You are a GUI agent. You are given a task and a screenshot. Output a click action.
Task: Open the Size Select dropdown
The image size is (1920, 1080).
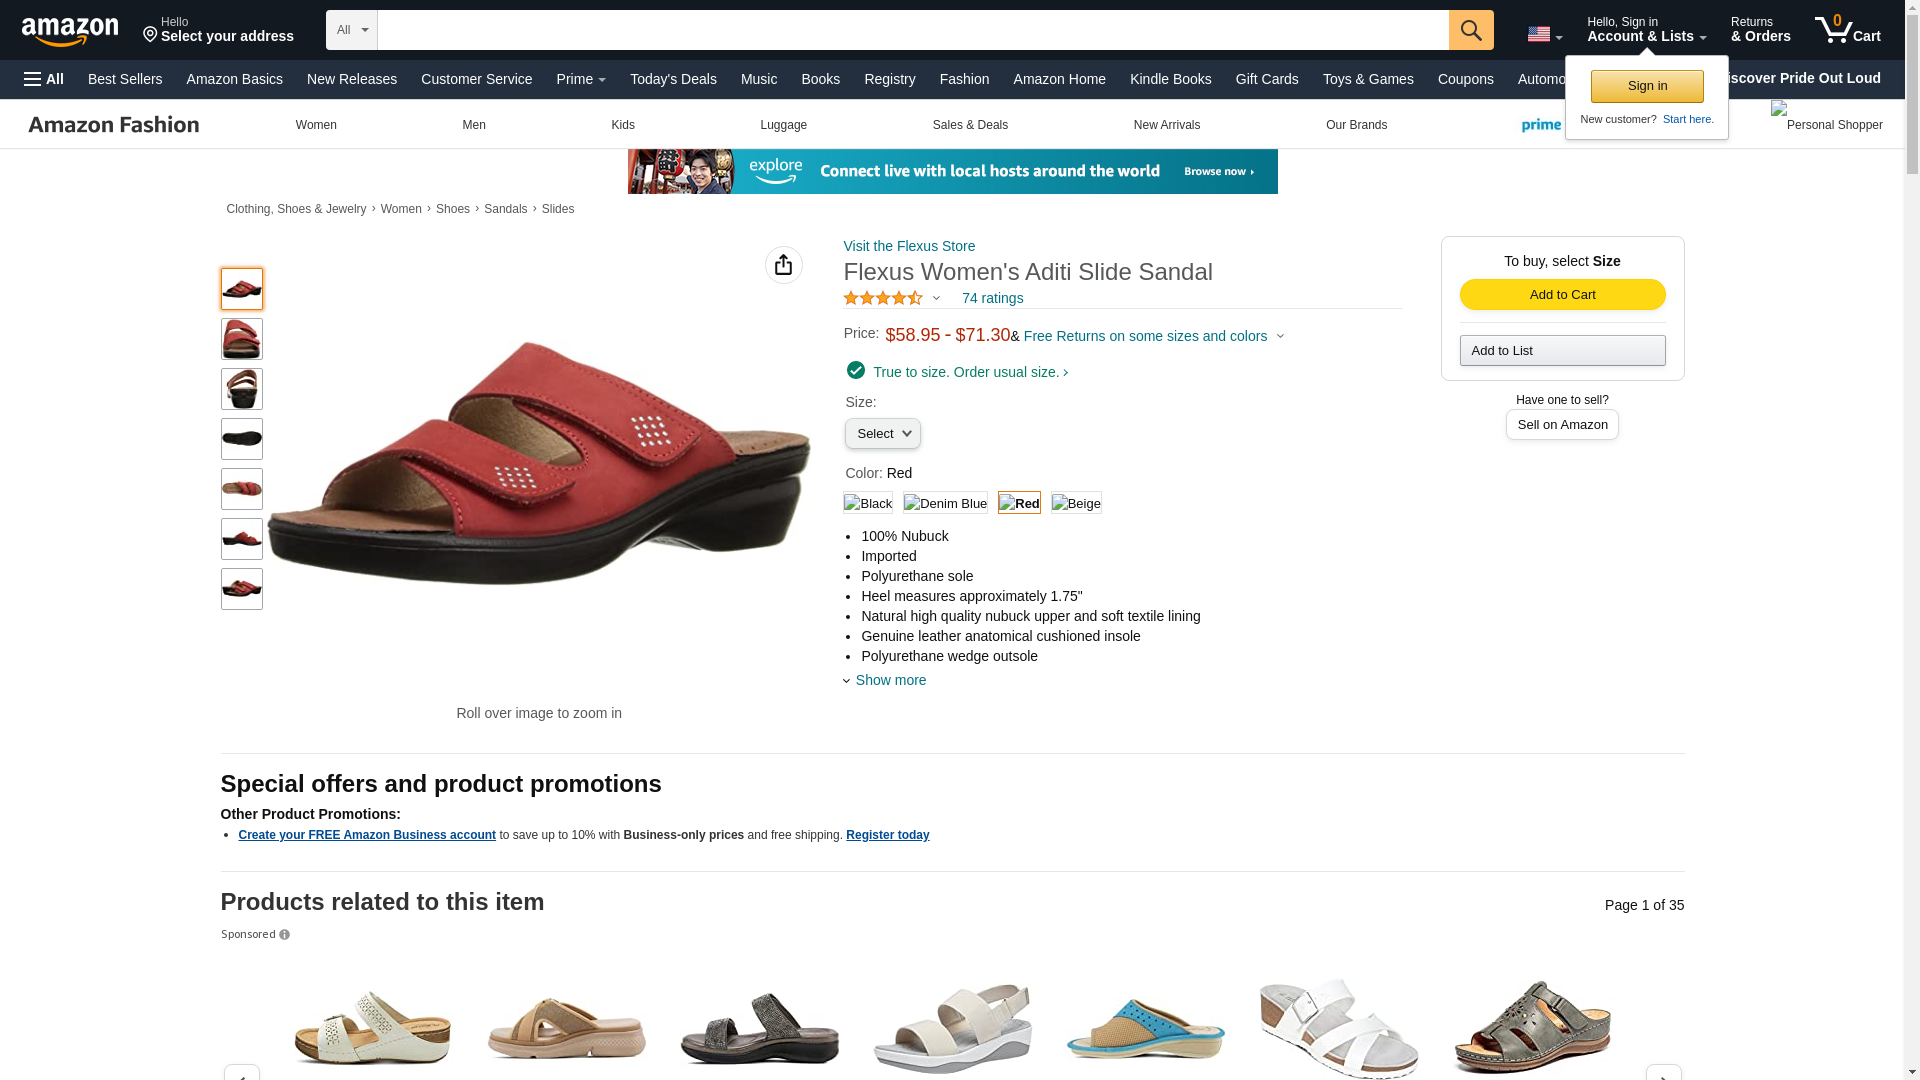click(x=882, y=434)
